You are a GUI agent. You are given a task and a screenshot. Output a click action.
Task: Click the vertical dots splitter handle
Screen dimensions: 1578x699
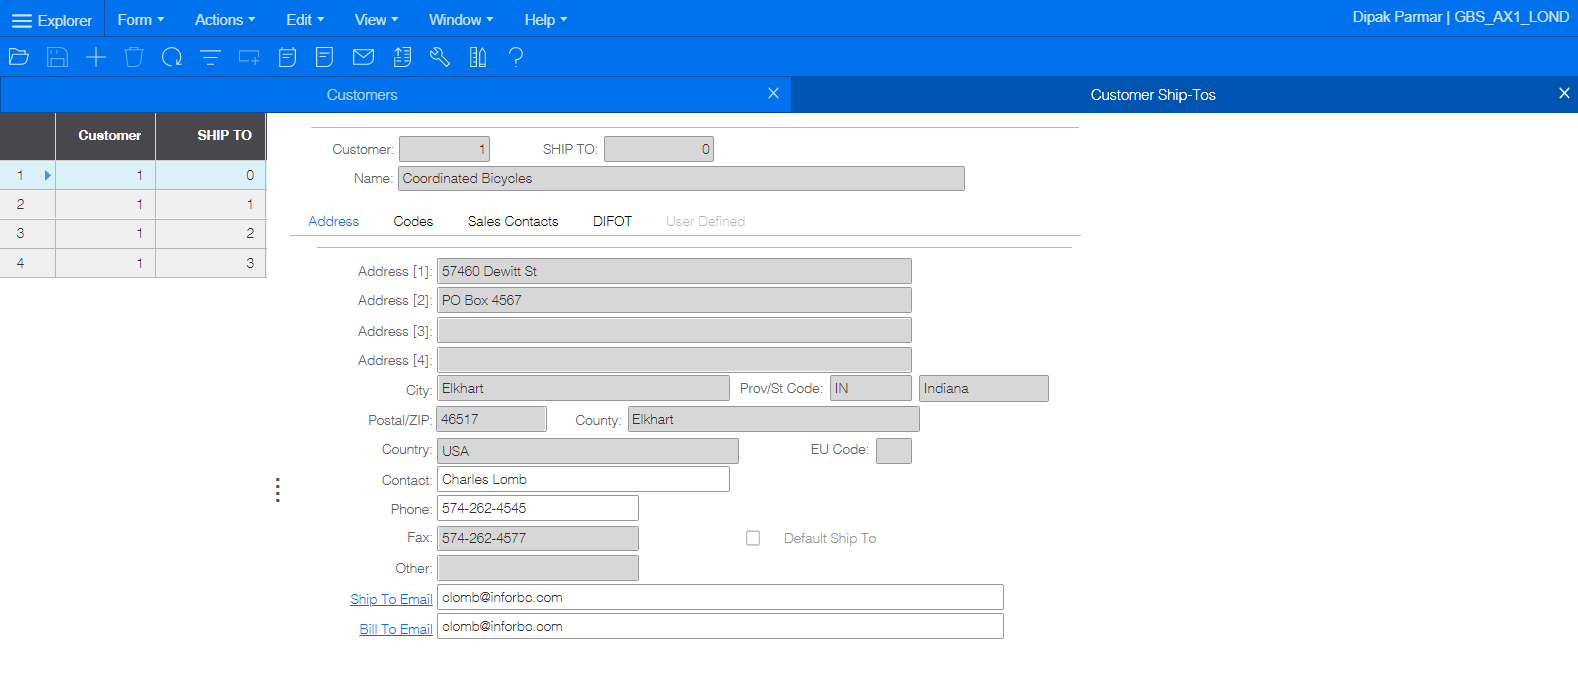pos(278,490)
